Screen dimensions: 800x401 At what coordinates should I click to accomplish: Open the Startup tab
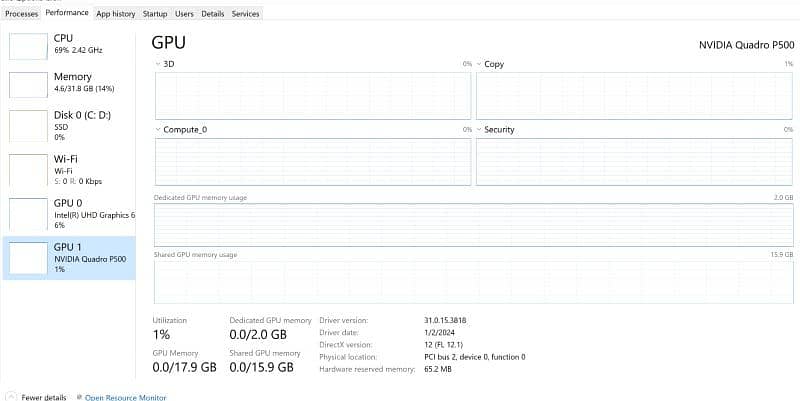pos(155,14)
